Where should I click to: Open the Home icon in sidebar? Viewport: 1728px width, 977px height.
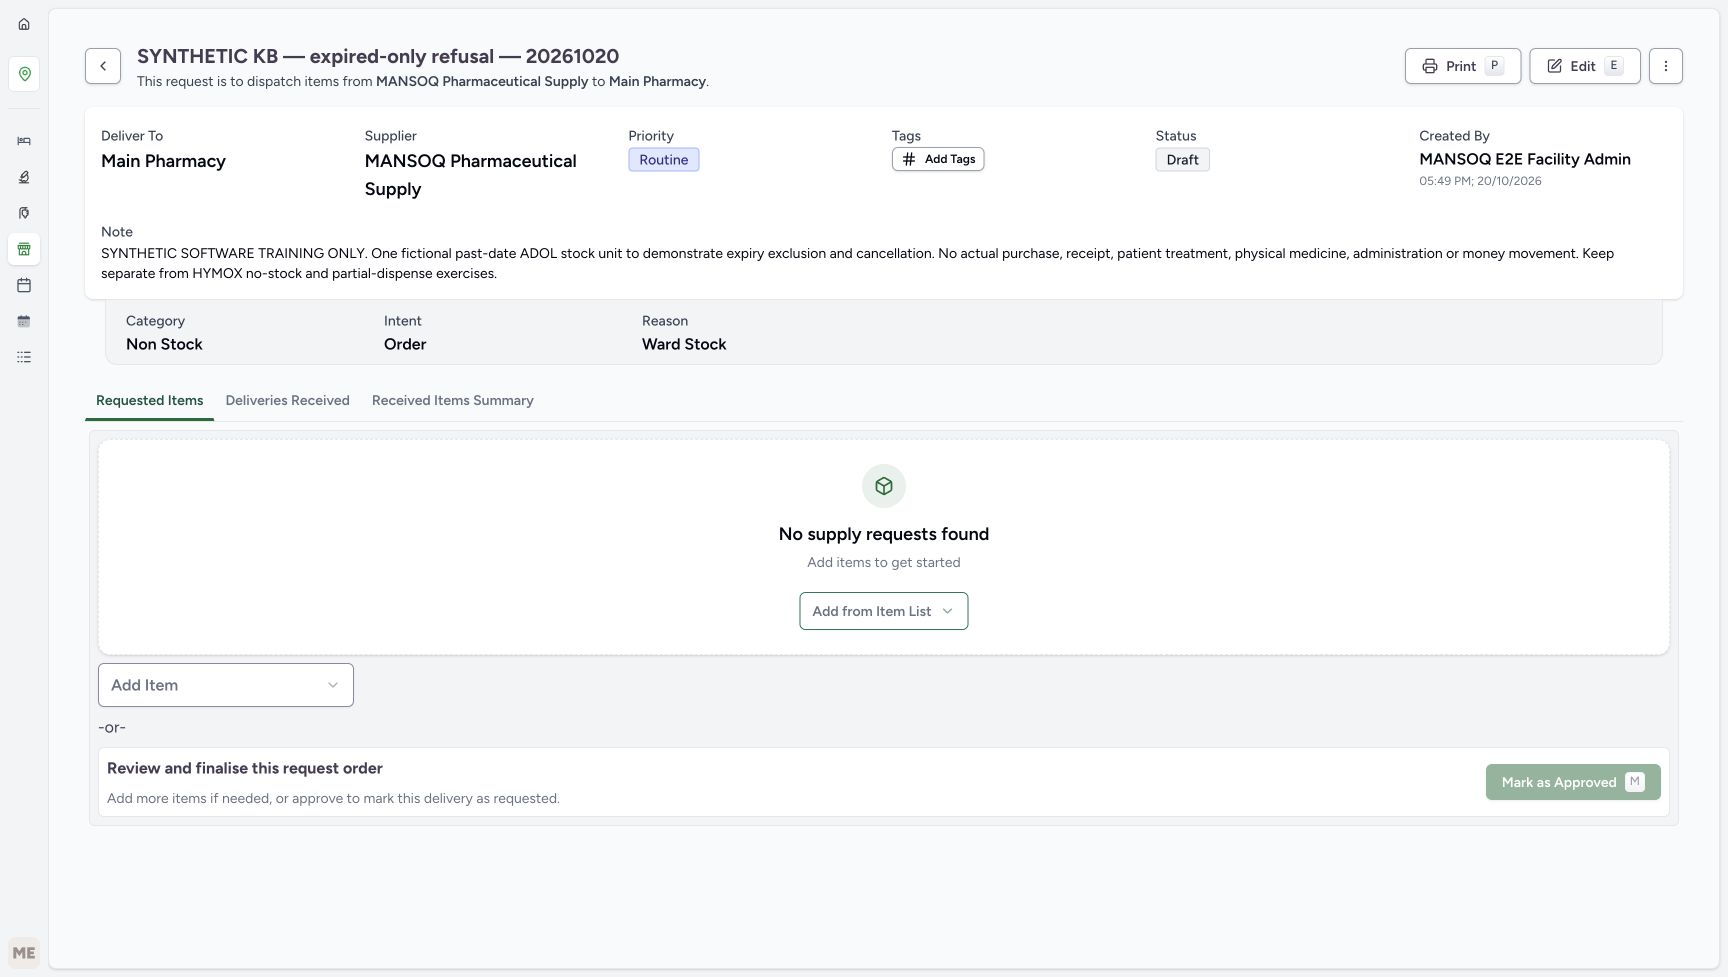point(24,24)
